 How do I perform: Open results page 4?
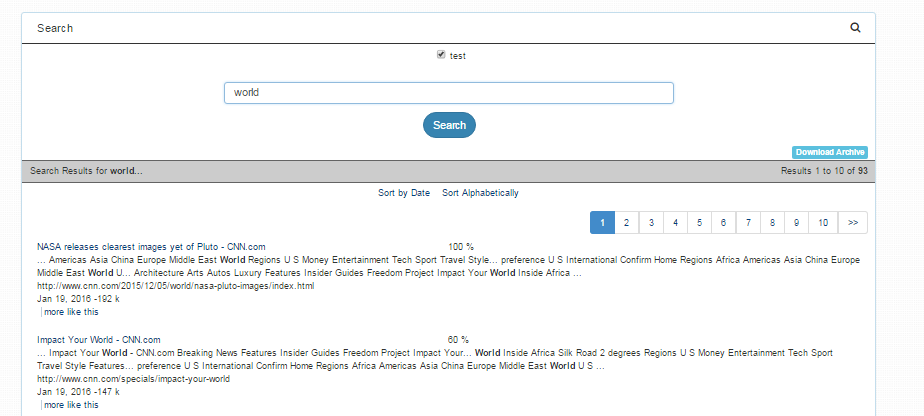[675, 222]
